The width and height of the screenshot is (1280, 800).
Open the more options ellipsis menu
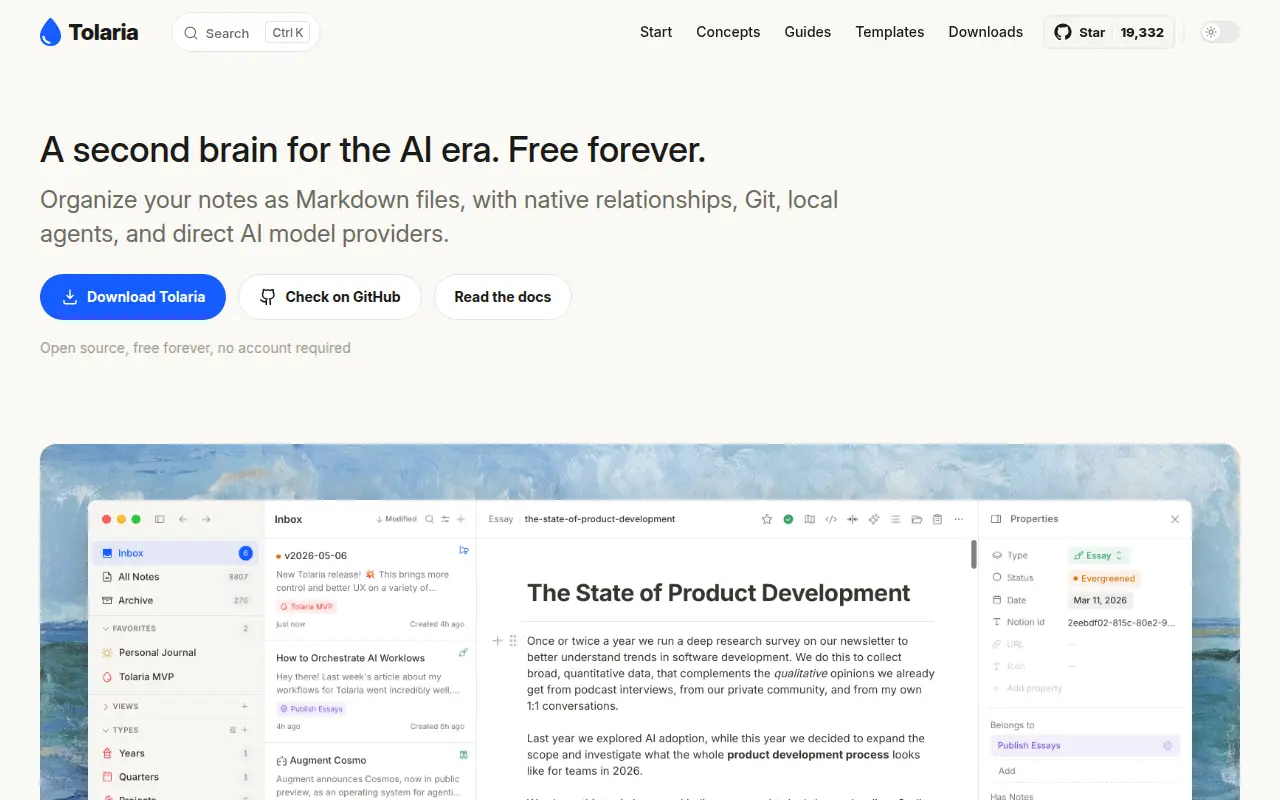959,519
